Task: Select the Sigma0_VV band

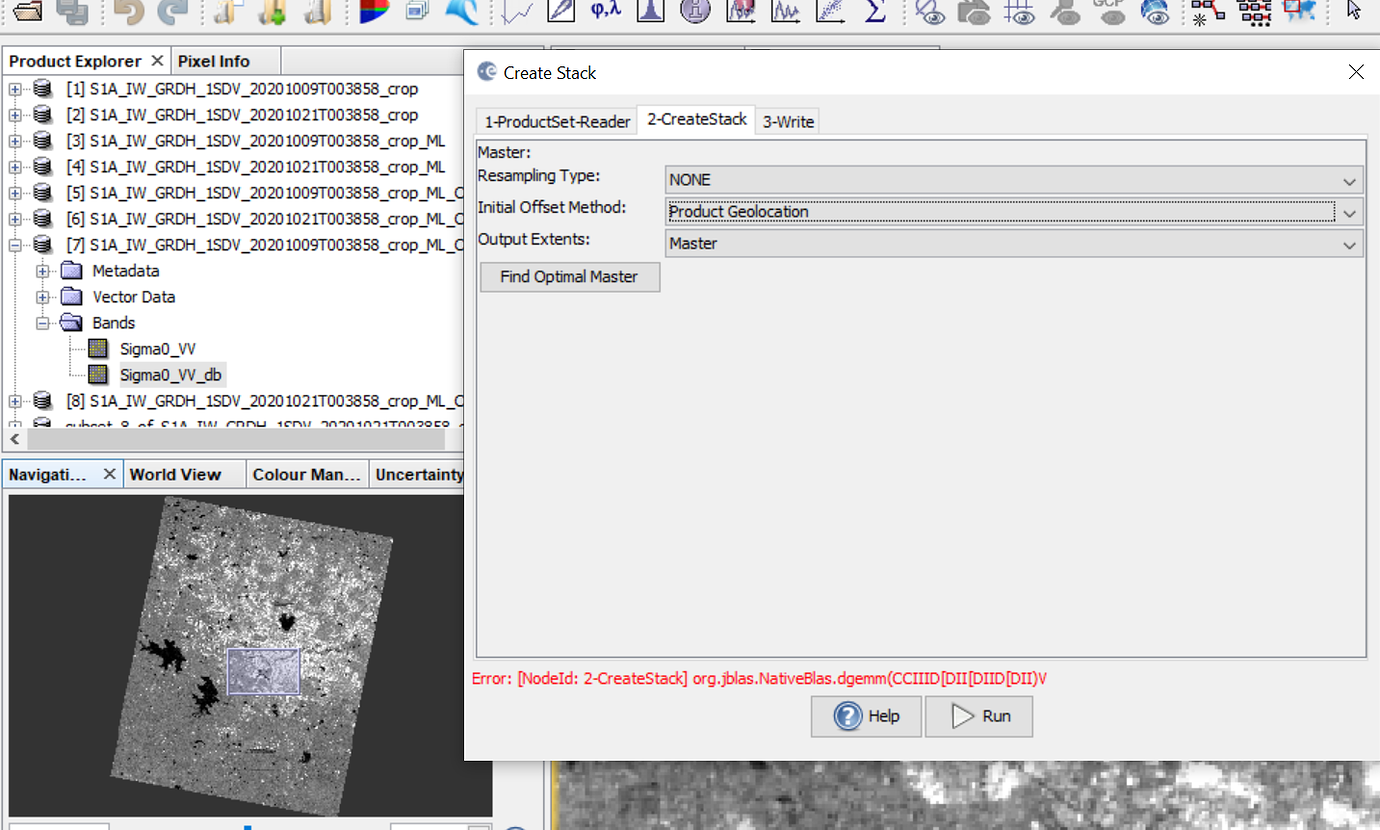Action: [158, 349]
